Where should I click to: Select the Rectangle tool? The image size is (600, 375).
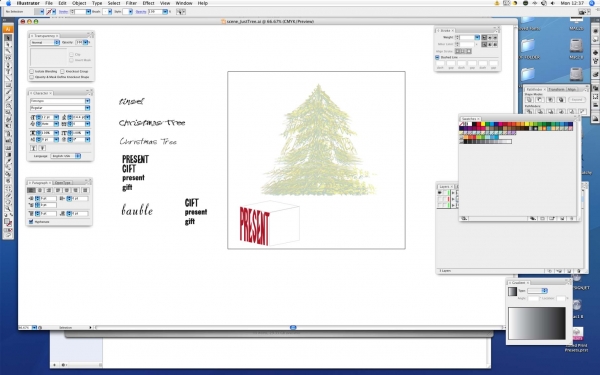pos(8,84)
